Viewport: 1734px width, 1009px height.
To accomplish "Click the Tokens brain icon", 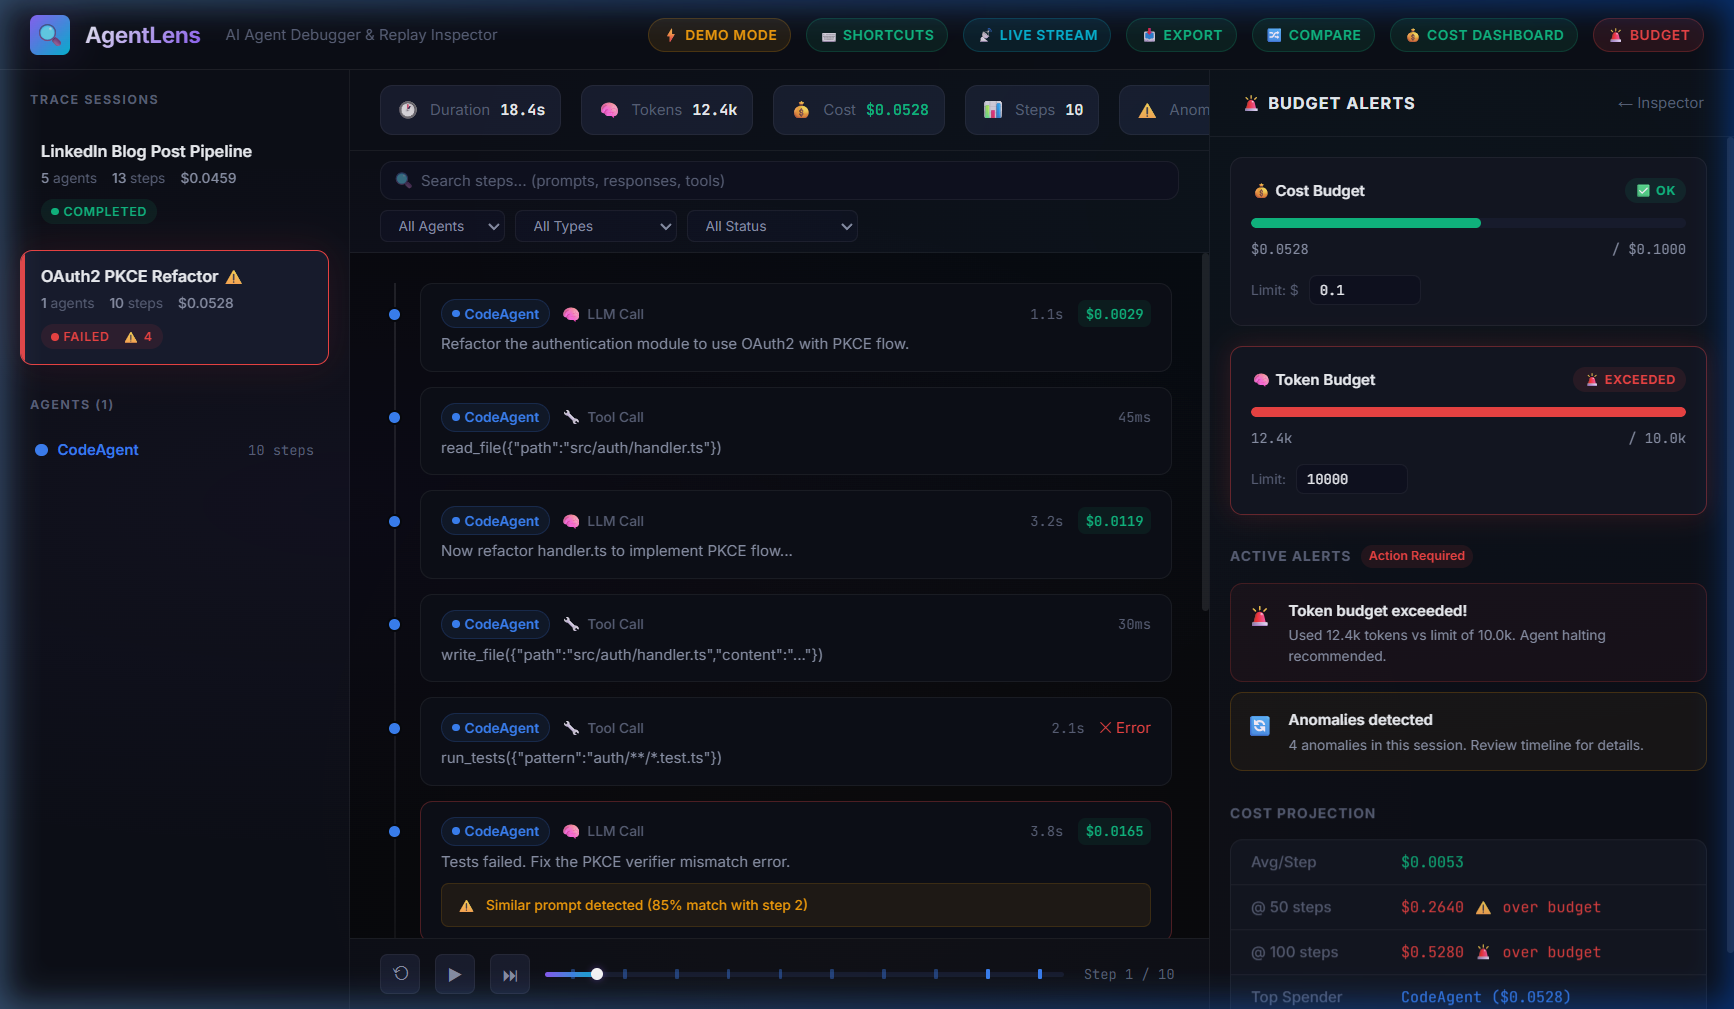I will click(609, 110).
